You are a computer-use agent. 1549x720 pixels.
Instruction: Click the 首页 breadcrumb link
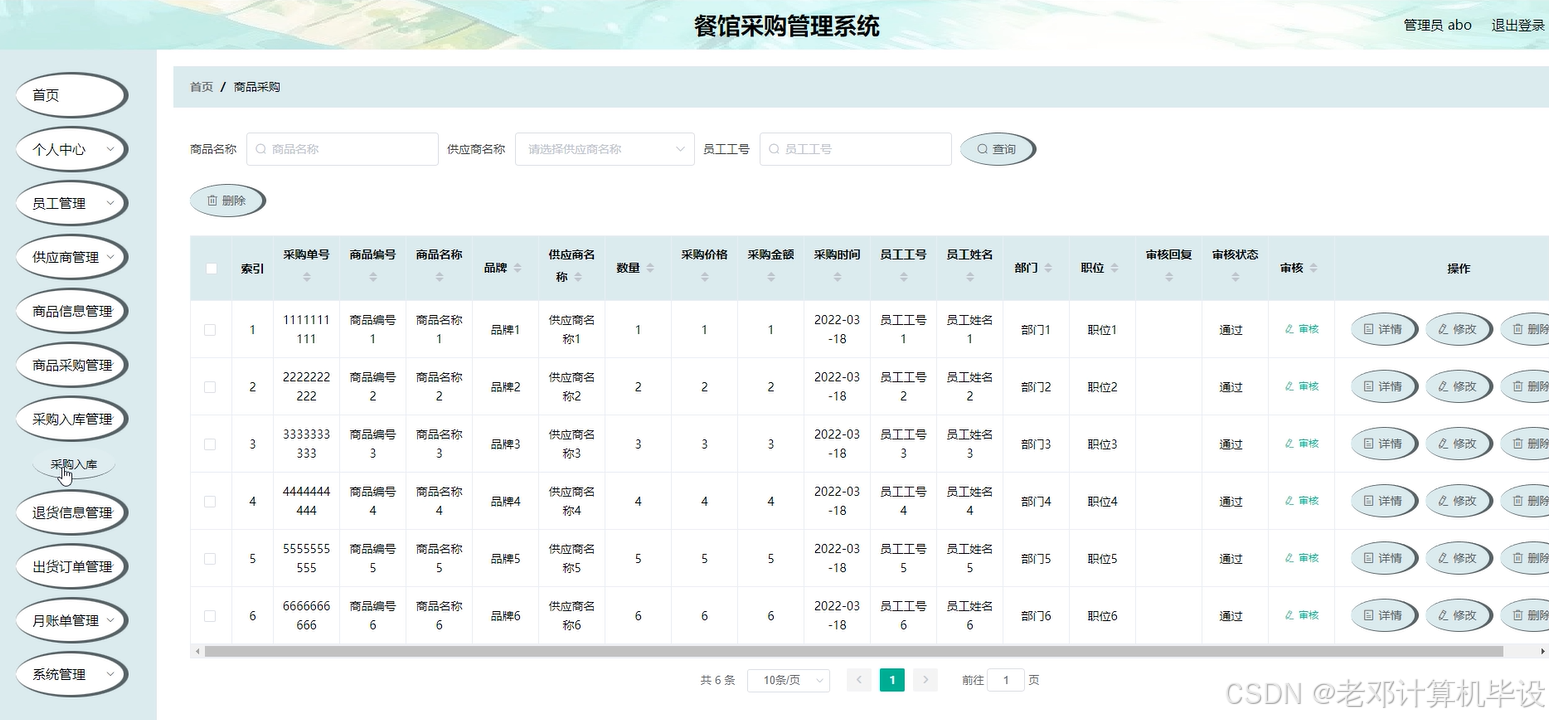point(200,87)
